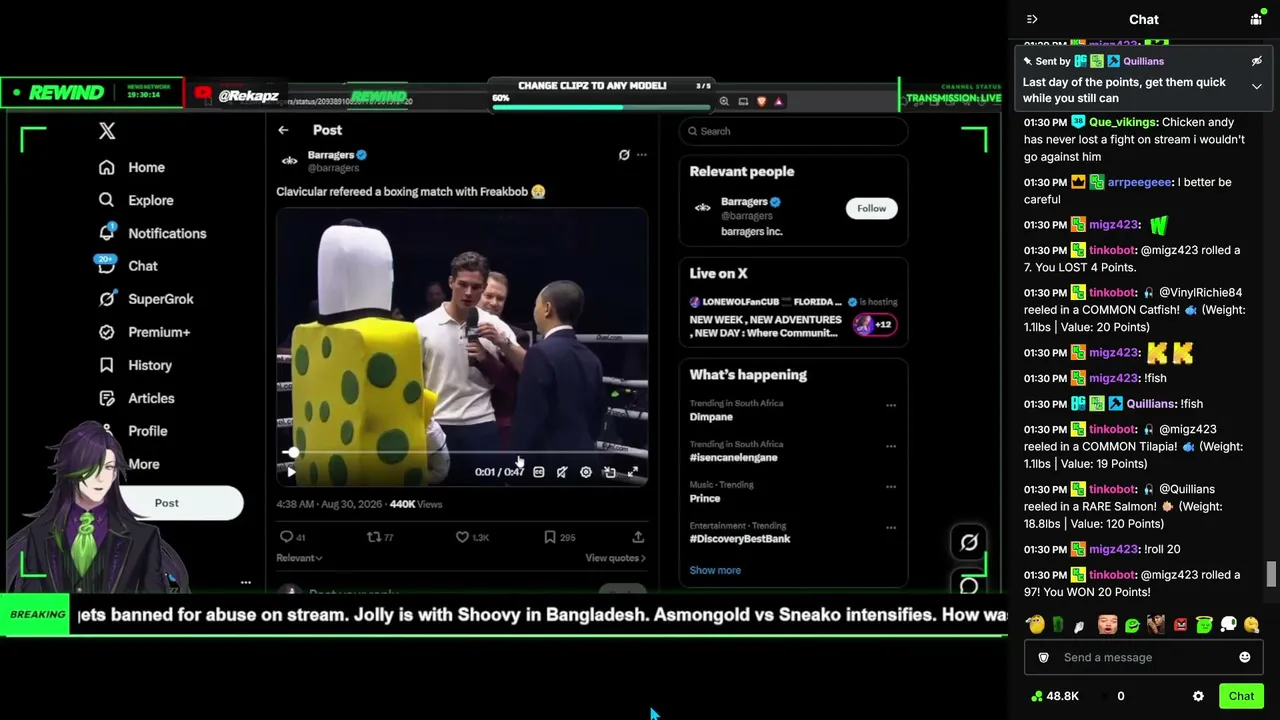
Task: Unmute the video sound
Action: 562,472
